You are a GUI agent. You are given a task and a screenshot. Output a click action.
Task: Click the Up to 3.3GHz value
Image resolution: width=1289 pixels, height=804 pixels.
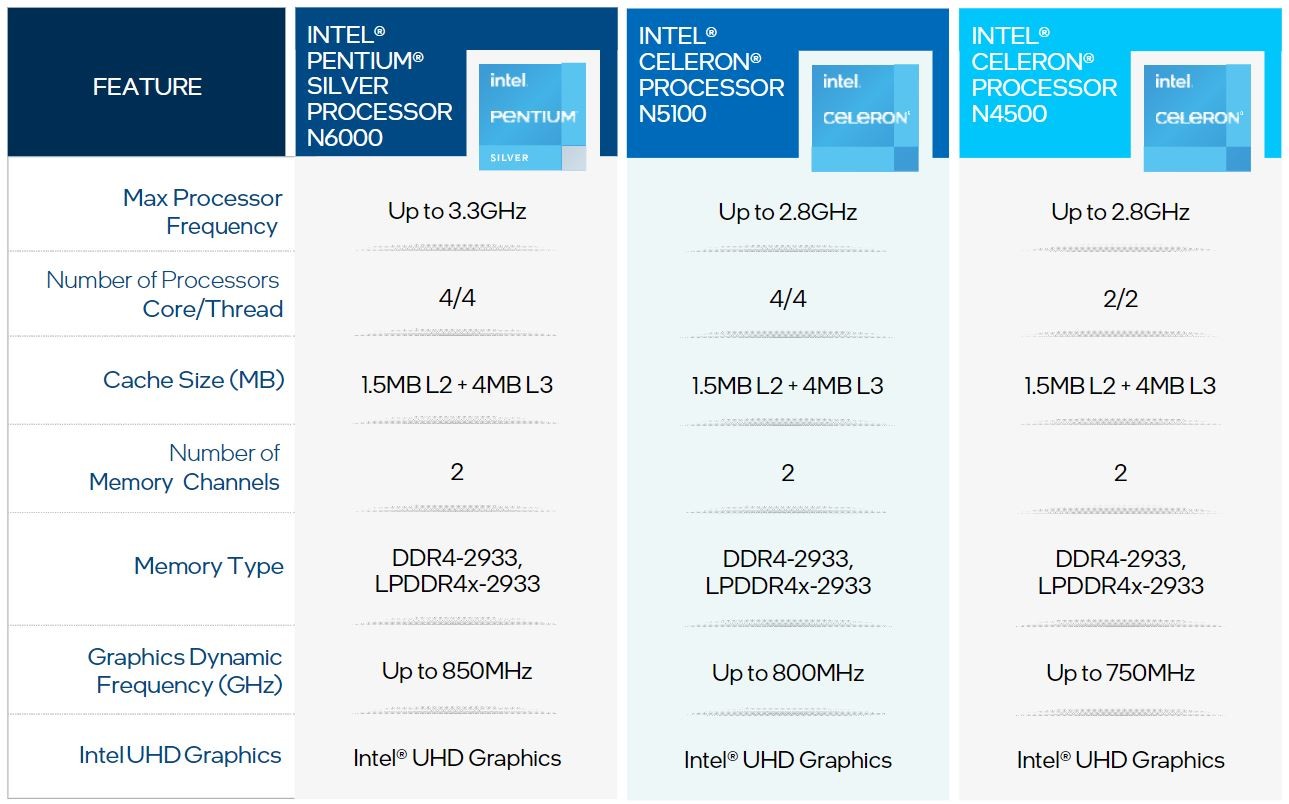457,211
